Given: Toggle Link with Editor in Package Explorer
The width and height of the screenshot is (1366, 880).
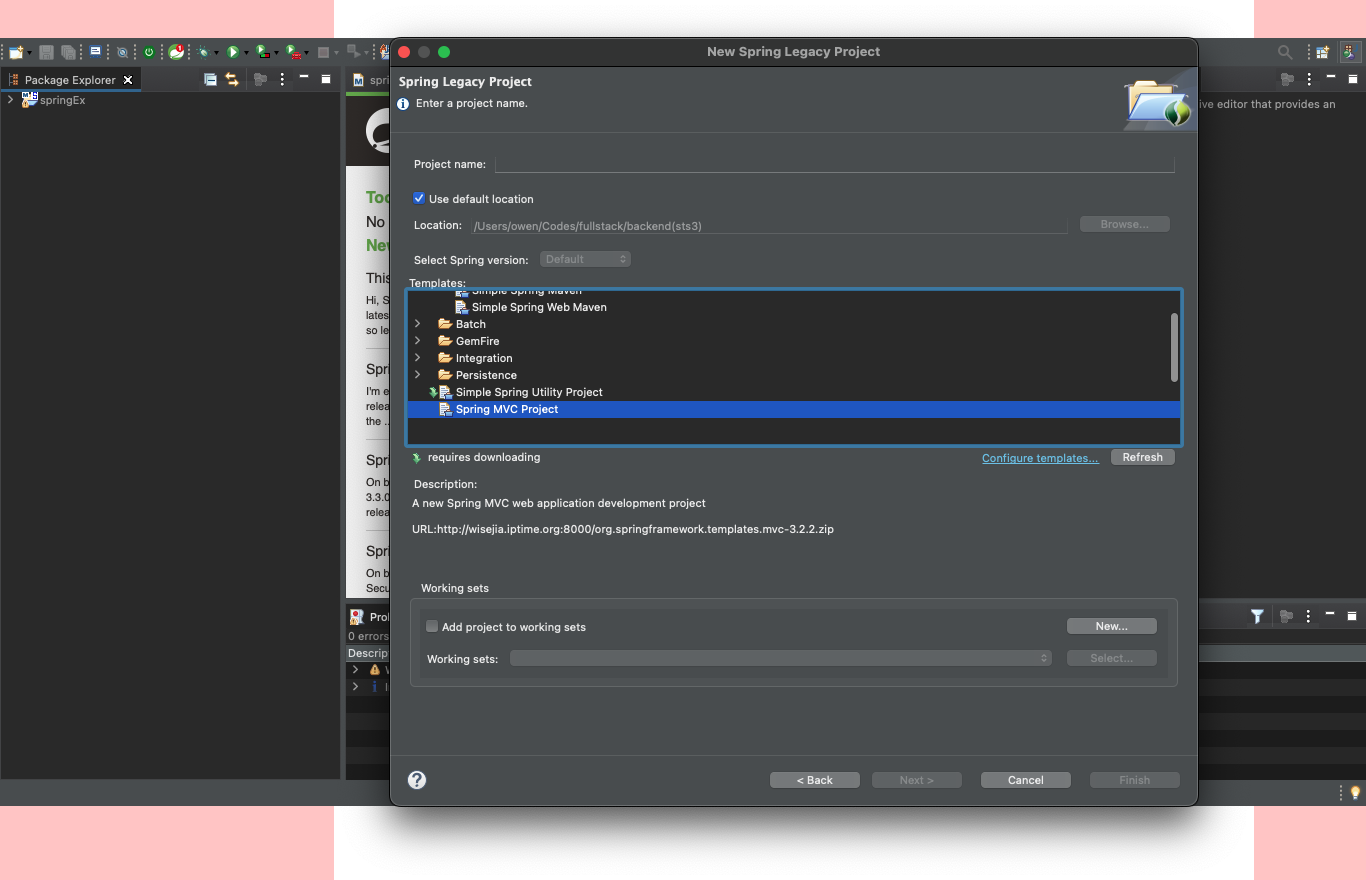Looking at the screenshot, I should (232, 79).
